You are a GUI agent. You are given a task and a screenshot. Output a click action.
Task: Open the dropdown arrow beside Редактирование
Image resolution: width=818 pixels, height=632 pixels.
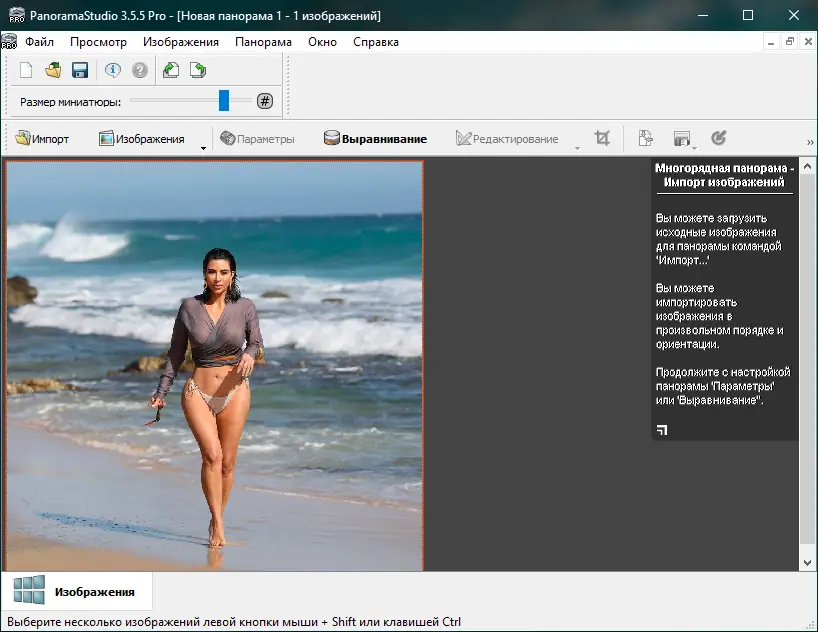pos(577,148)
